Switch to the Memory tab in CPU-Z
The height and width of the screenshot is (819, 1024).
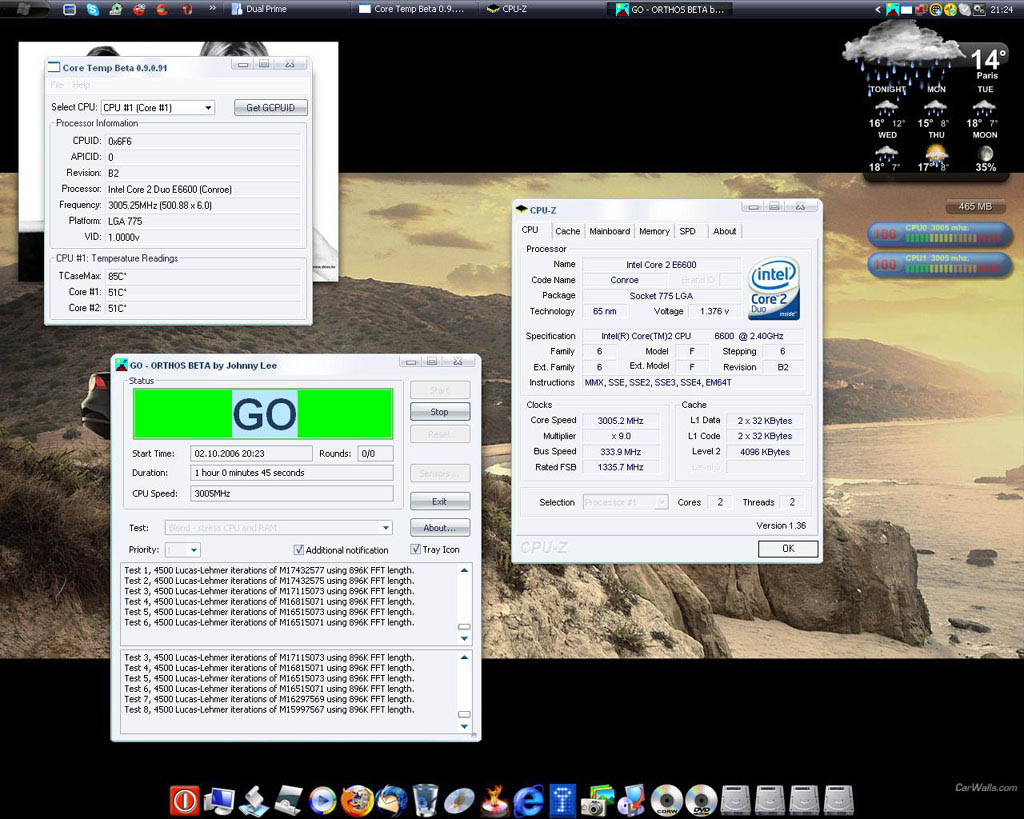[x=654, y=231]
